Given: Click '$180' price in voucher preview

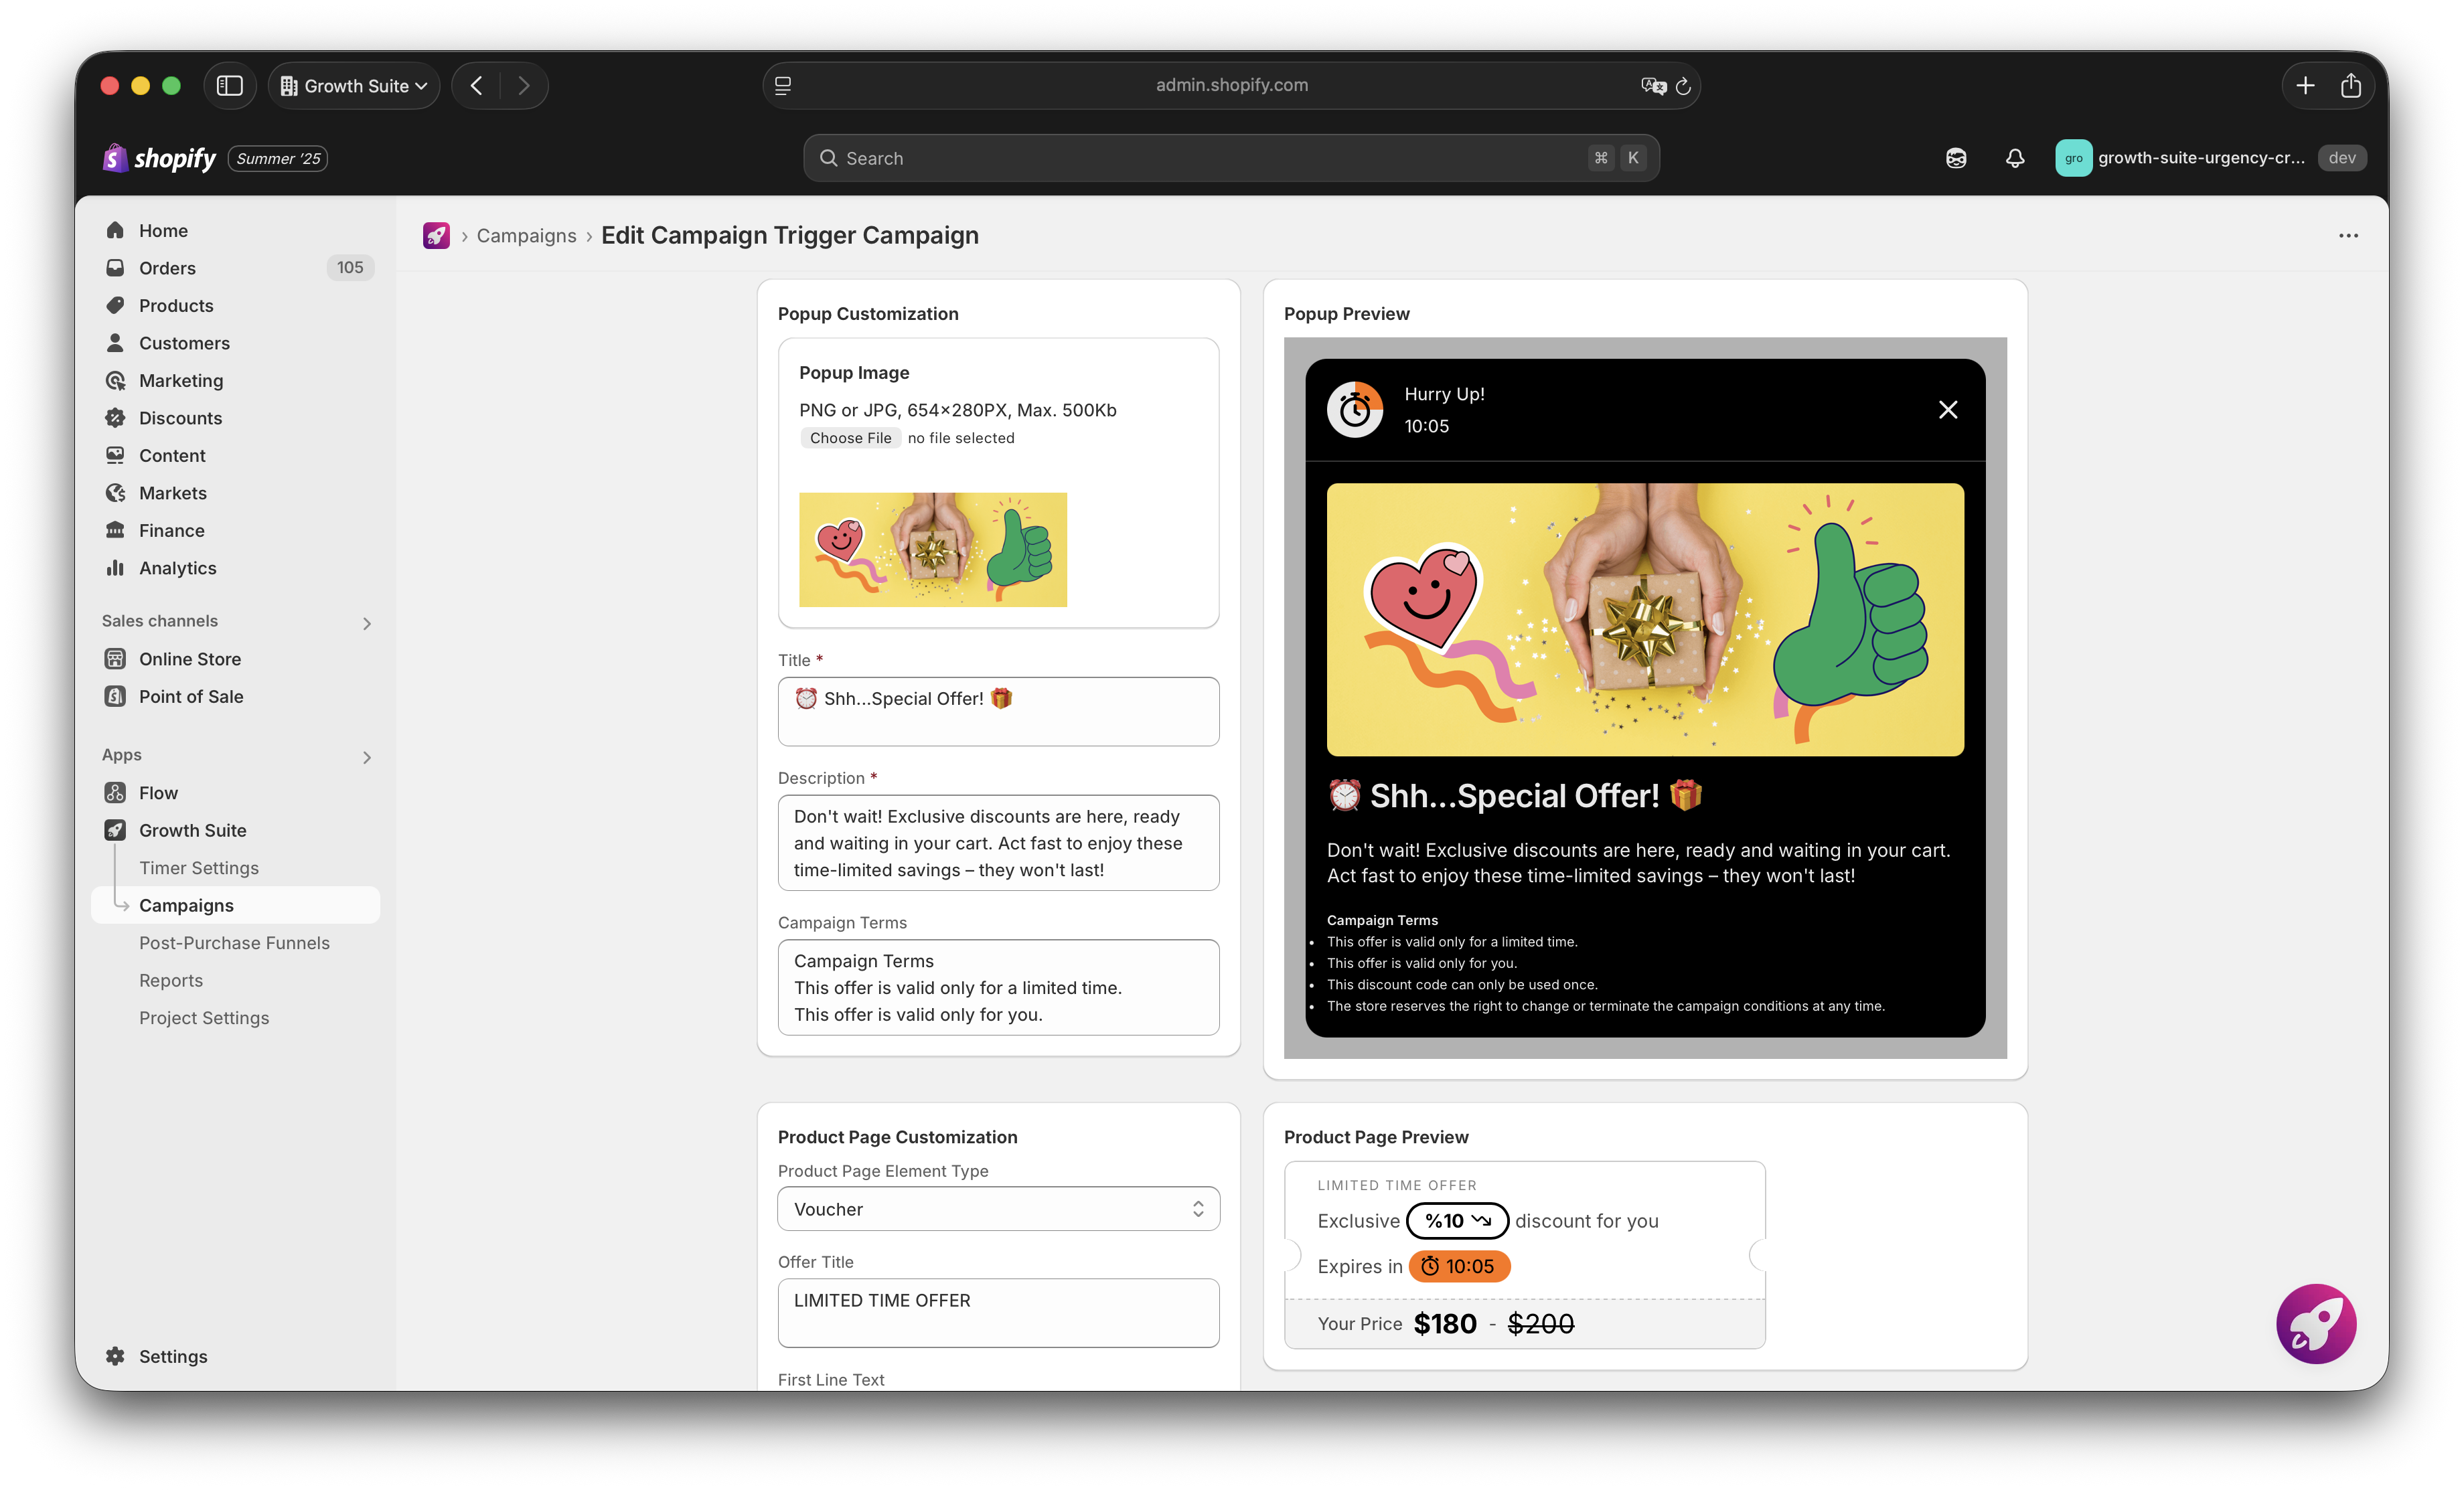Looking at the screenshot, I should click(1445, 1324).
